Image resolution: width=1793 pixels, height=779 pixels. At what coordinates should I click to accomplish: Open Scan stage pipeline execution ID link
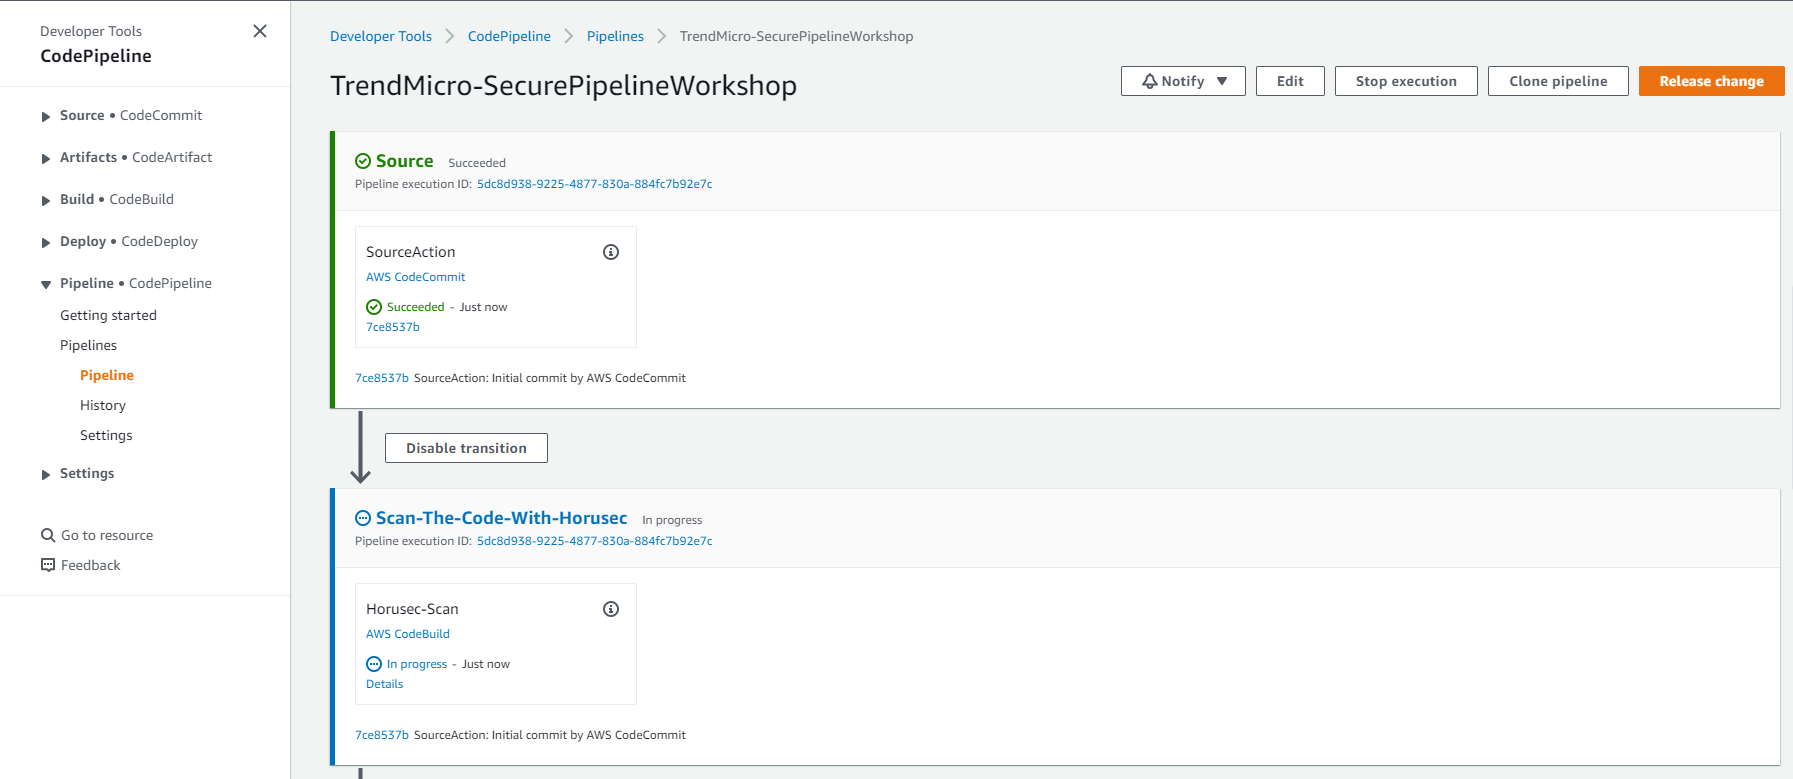[x=594, y=541]
